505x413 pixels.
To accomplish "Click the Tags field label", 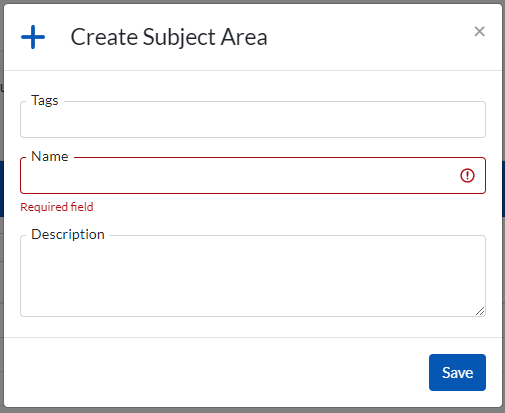I will 45,100.
